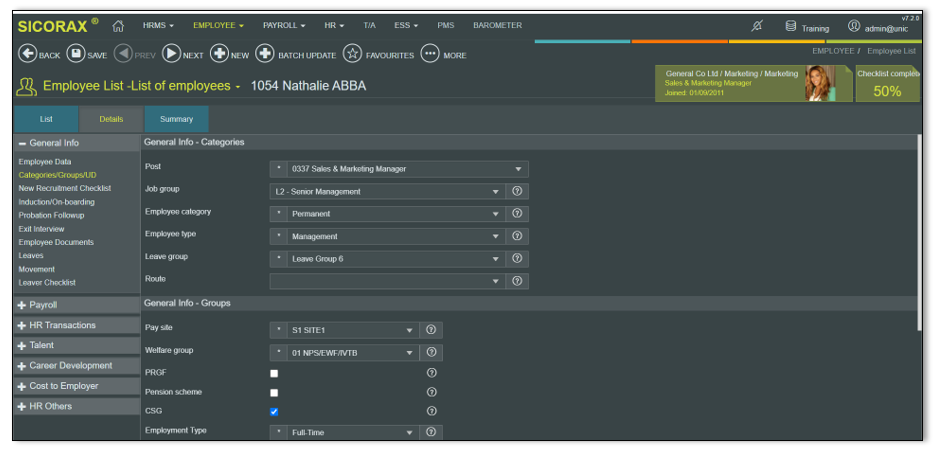Viewport: 934px width, 451px height.
Task: Click the New plus icon
Action: click(218, 55)
